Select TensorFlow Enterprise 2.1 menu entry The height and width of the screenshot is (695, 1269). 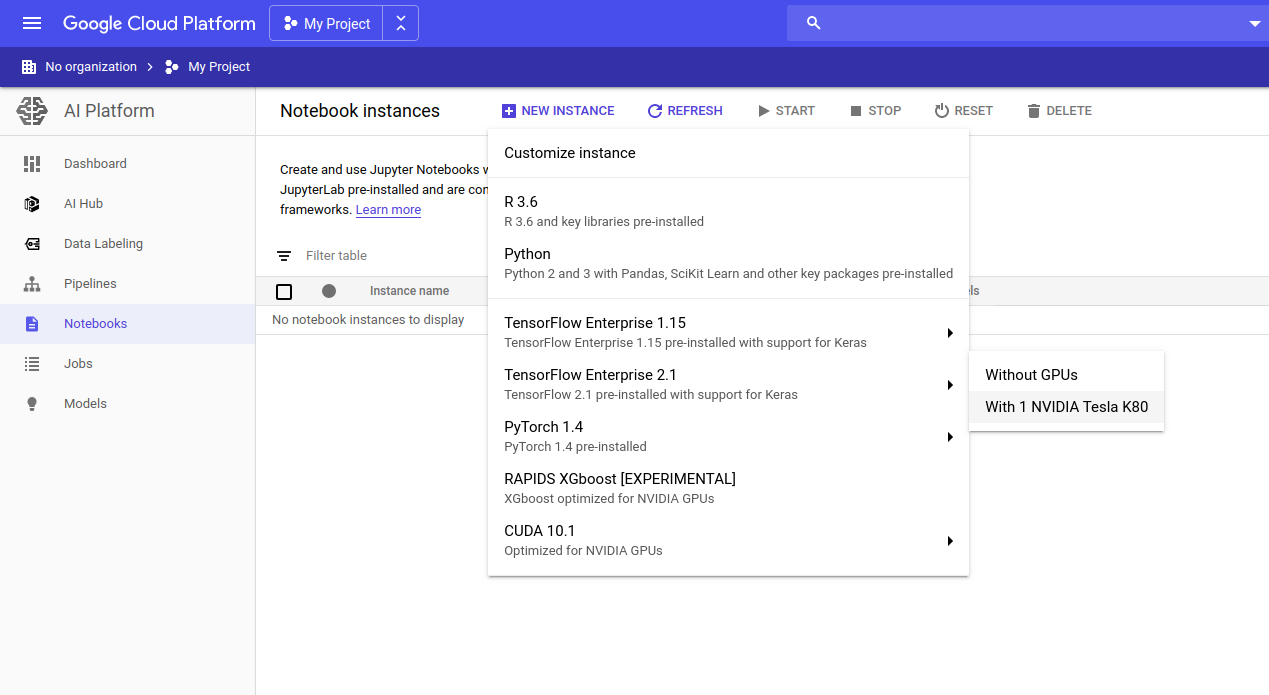(728, 385)
